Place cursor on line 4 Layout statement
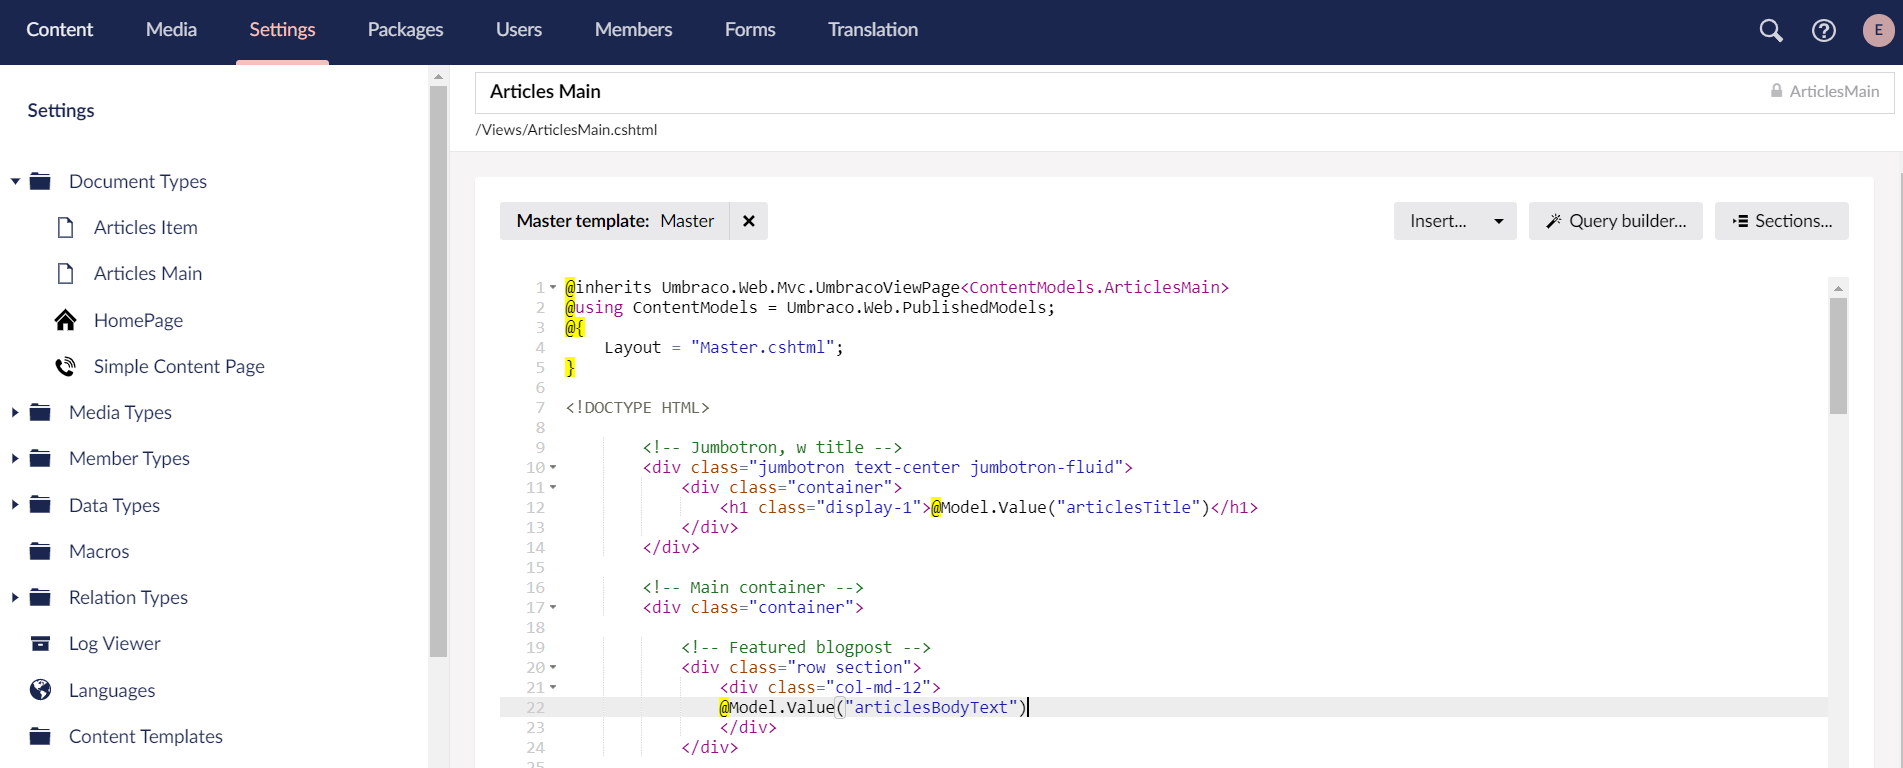The image size is (1903, 768). (724, 347)
